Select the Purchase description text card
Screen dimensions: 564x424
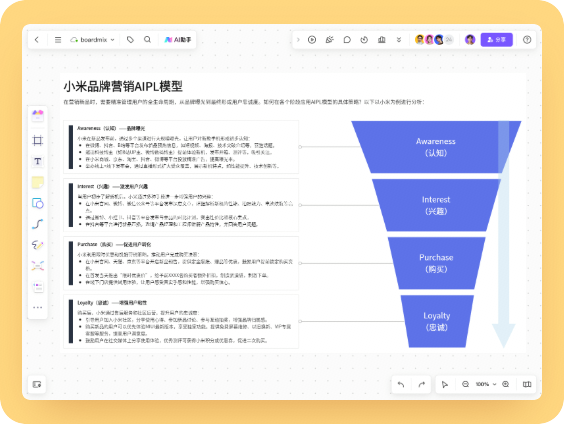click(x=181, y=263)
